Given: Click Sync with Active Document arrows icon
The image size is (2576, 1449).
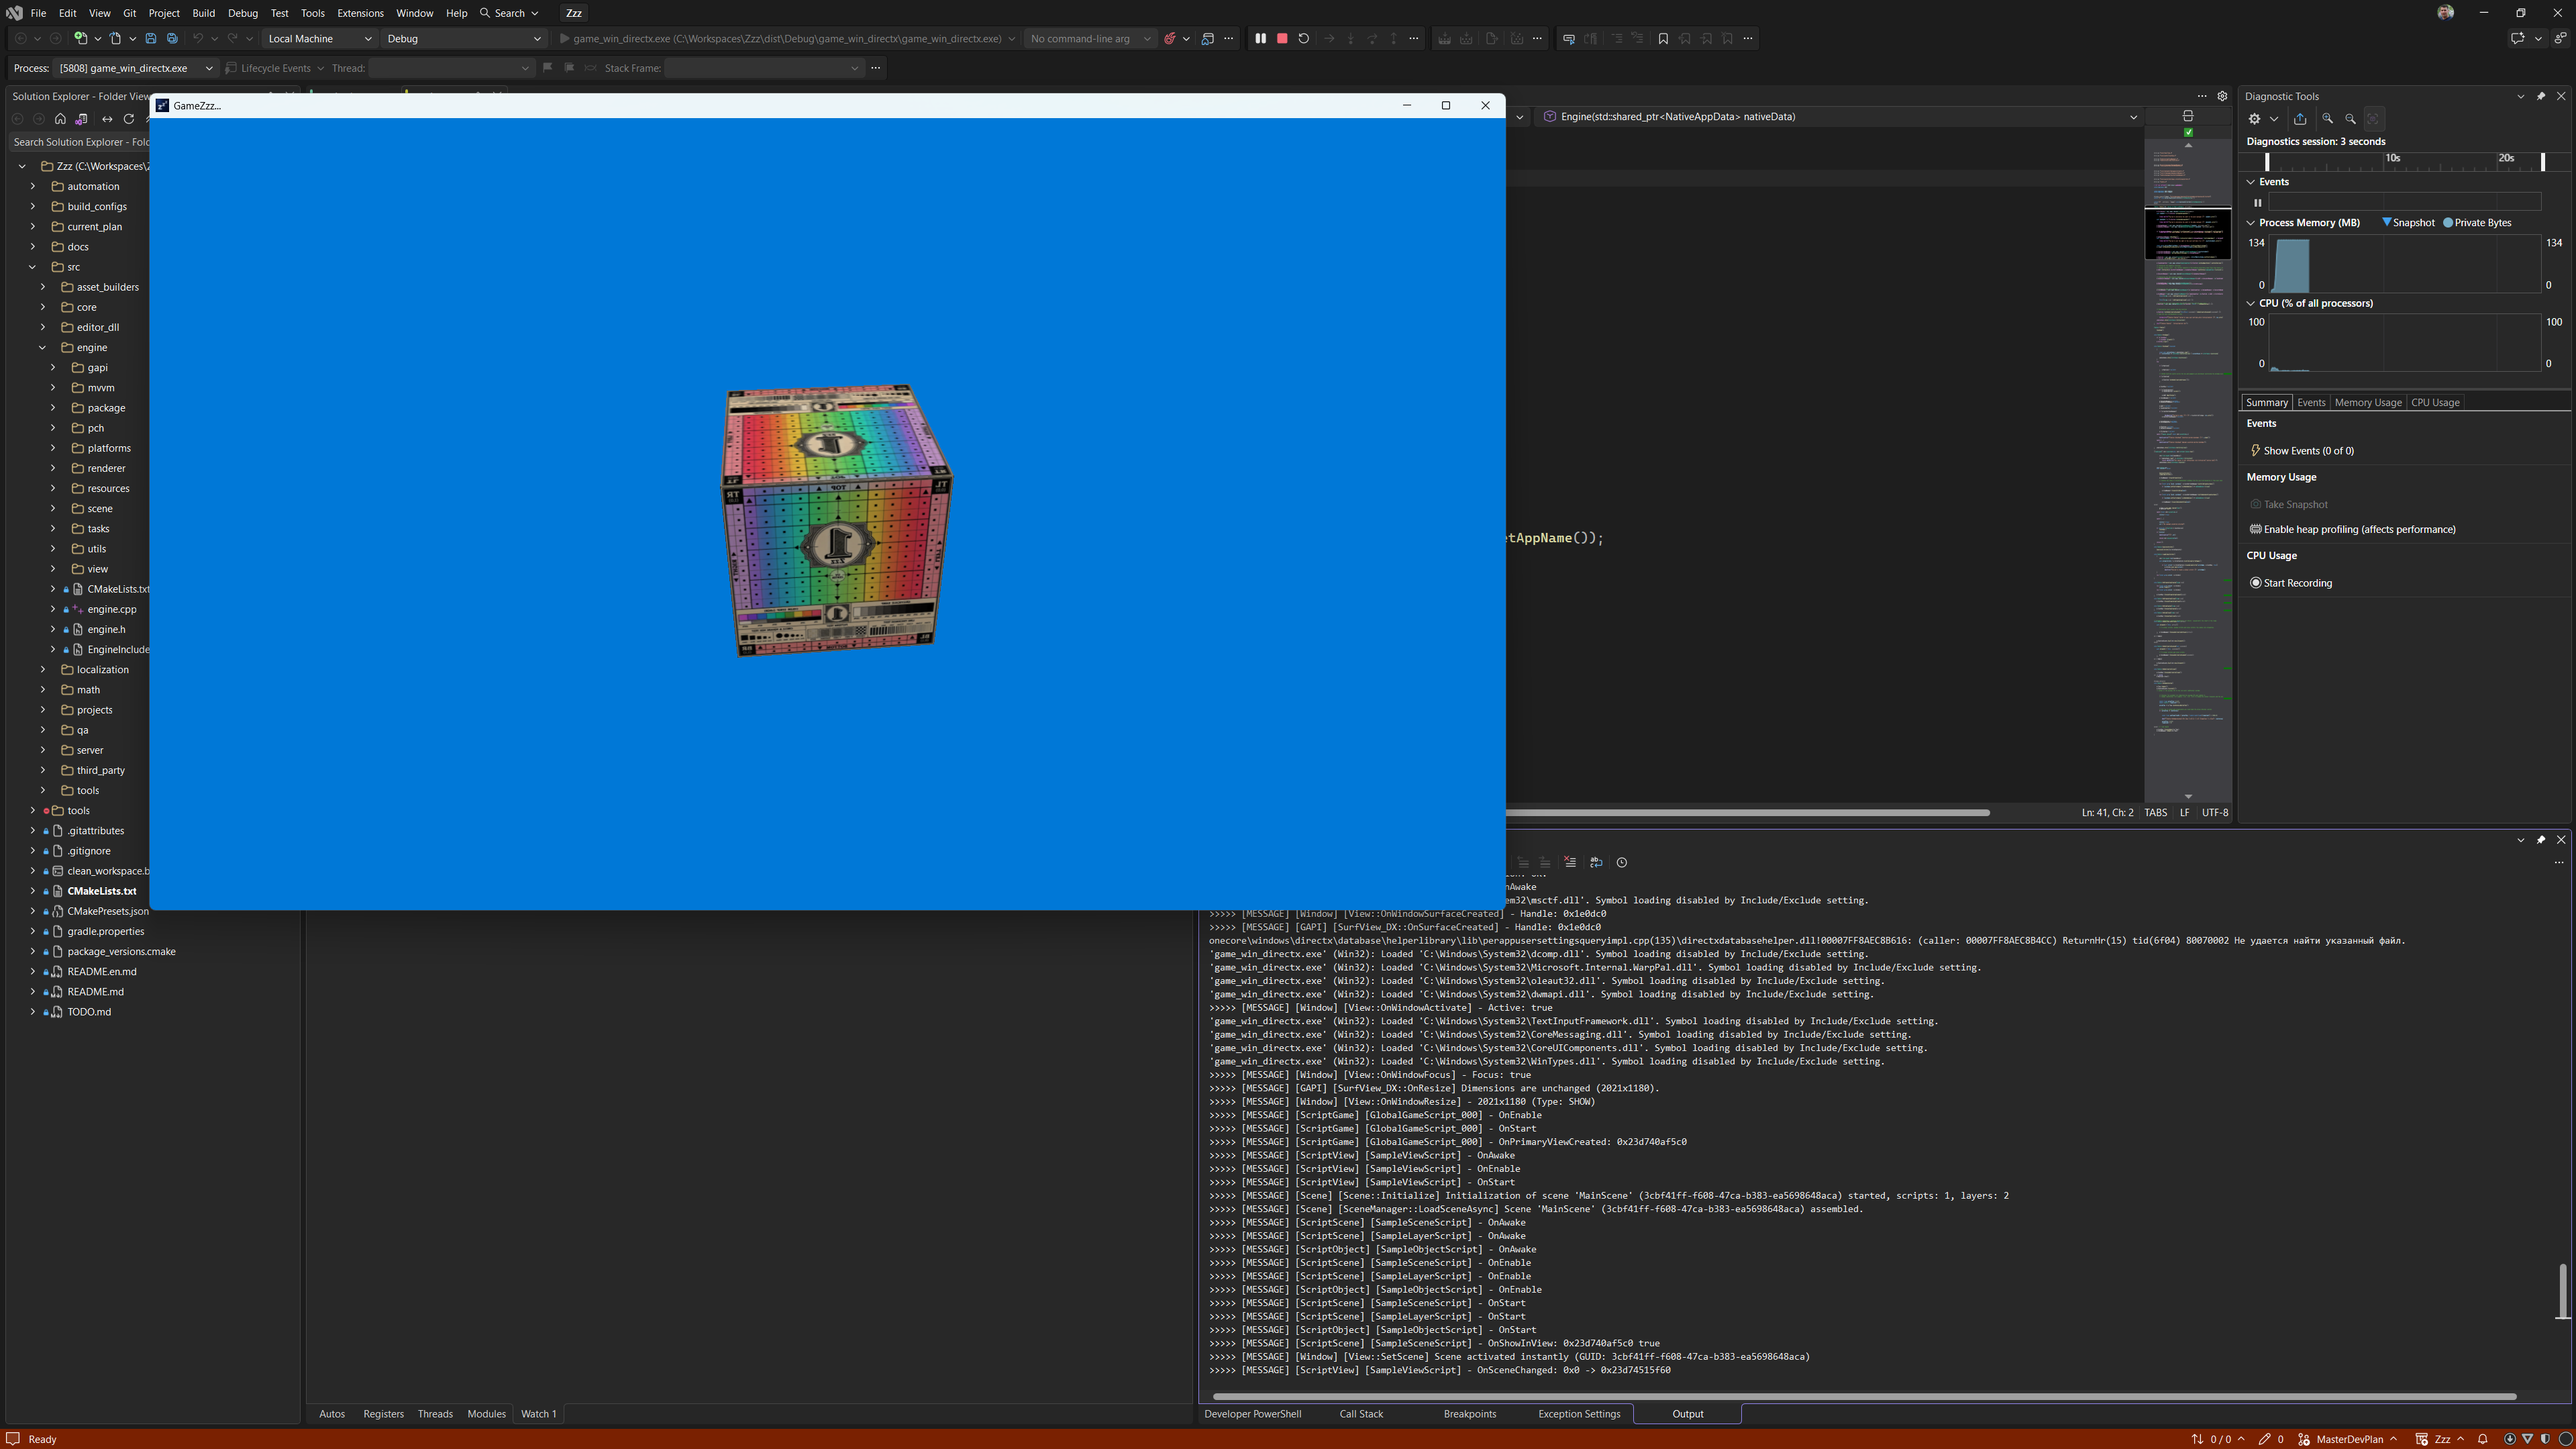Looking at the screenshot, I should coord(107,119).
